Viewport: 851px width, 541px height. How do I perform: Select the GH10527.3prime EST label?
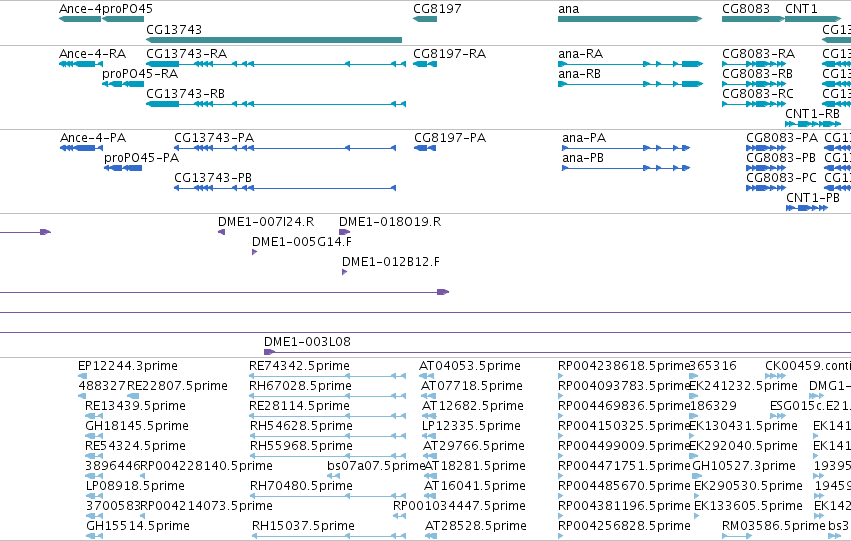click(744, 467)
